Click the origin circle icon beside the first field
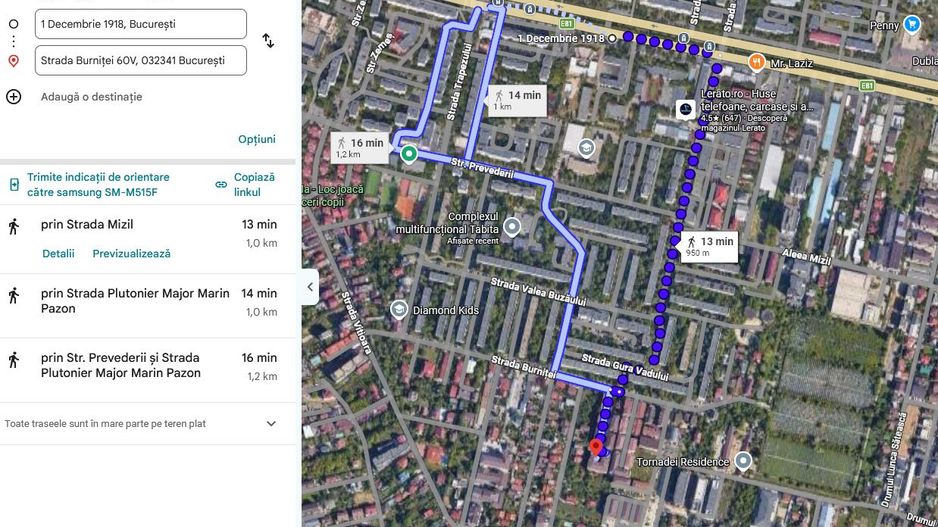 click(13, 24)
